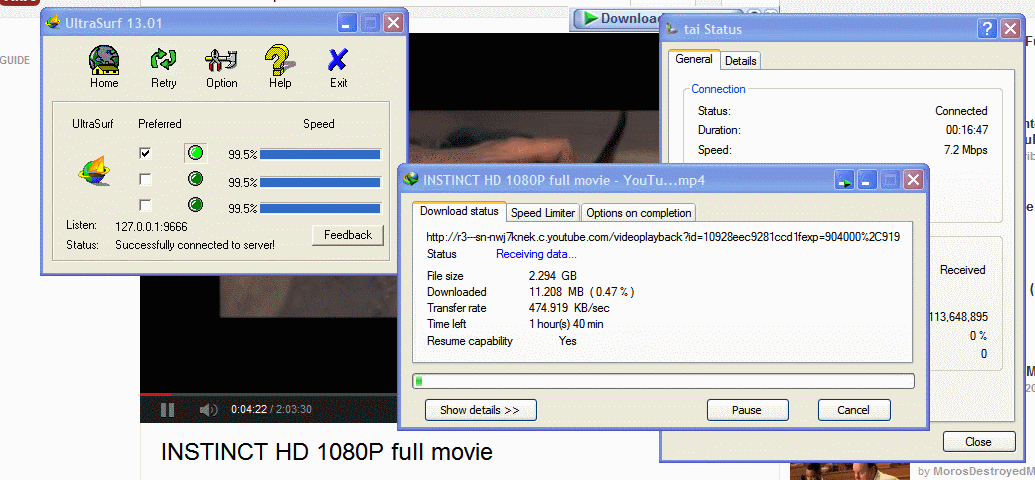Cancel the download
Image resolution: width=1035 pixels, height=480 pixels.
[853, 410]
